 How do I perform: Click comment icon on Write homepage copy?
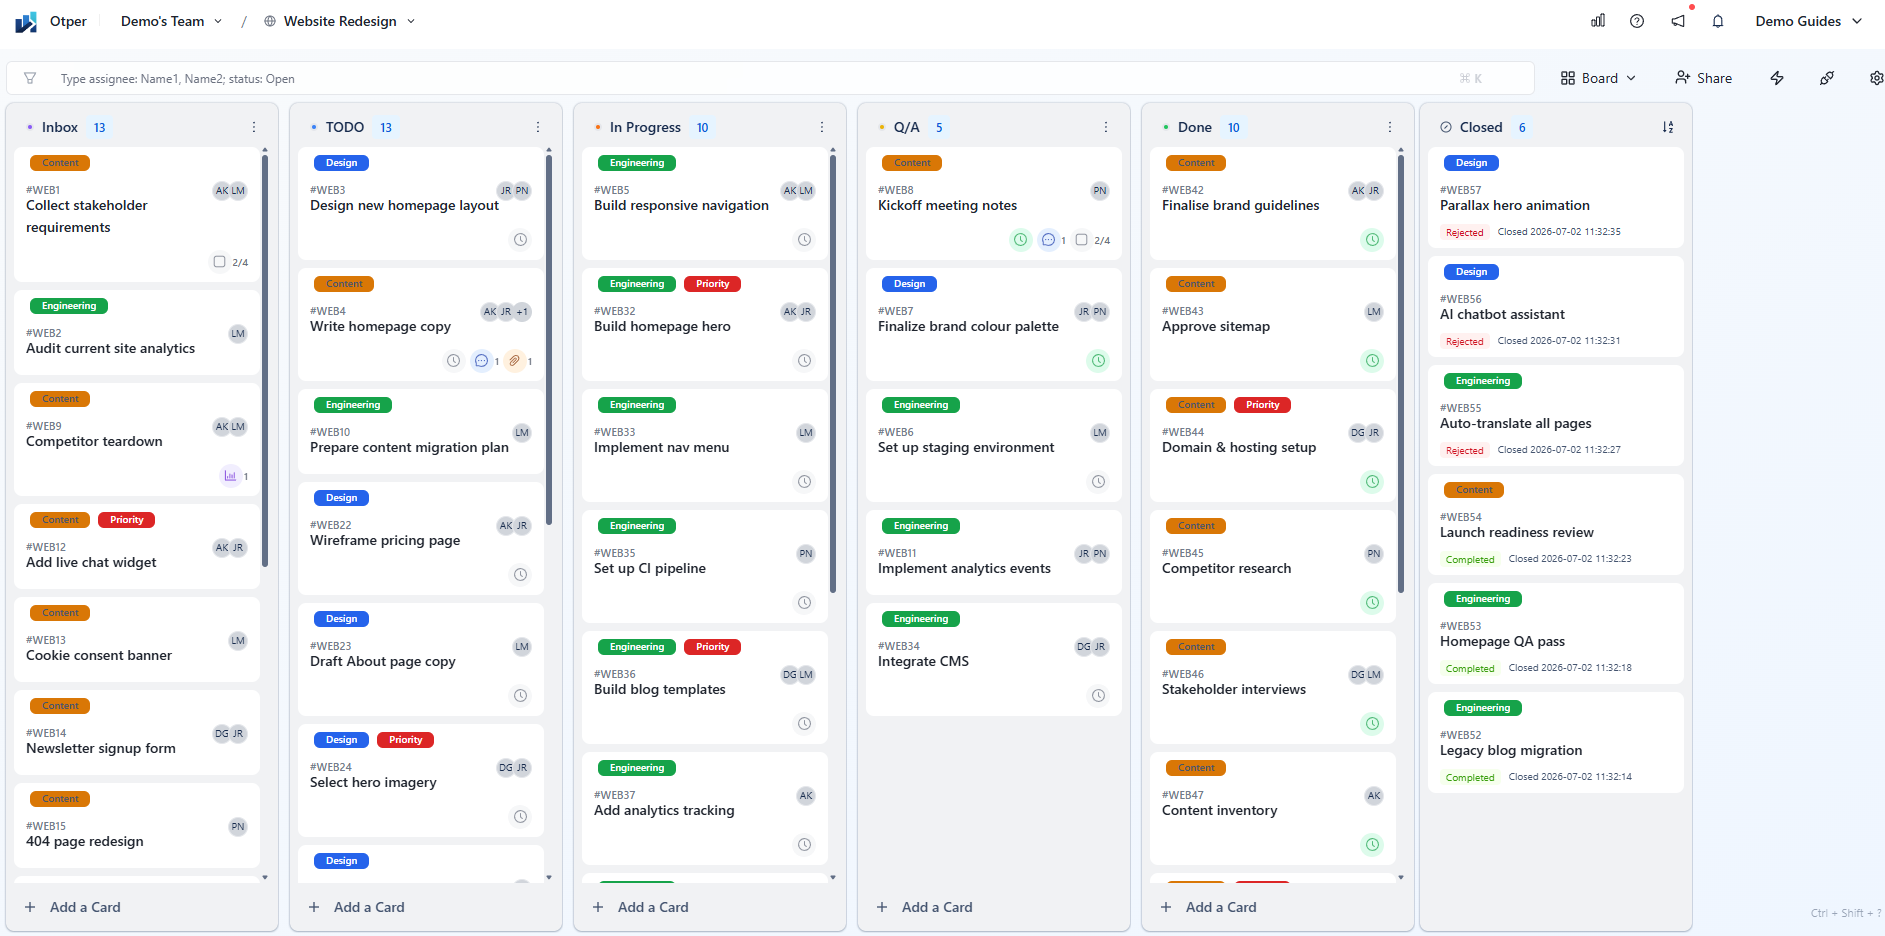point(482,361)
